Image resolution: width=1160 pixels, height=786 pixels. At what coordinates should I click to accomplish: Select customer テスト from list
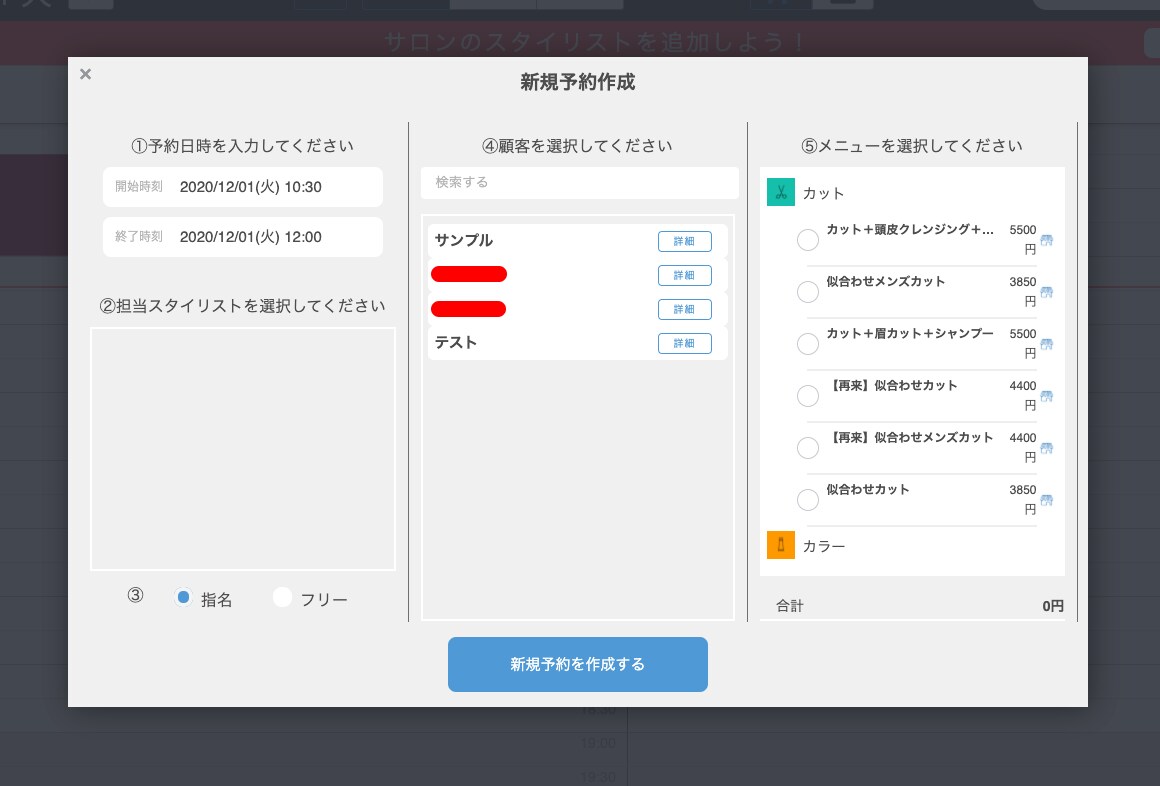click(x=578, y=343)
